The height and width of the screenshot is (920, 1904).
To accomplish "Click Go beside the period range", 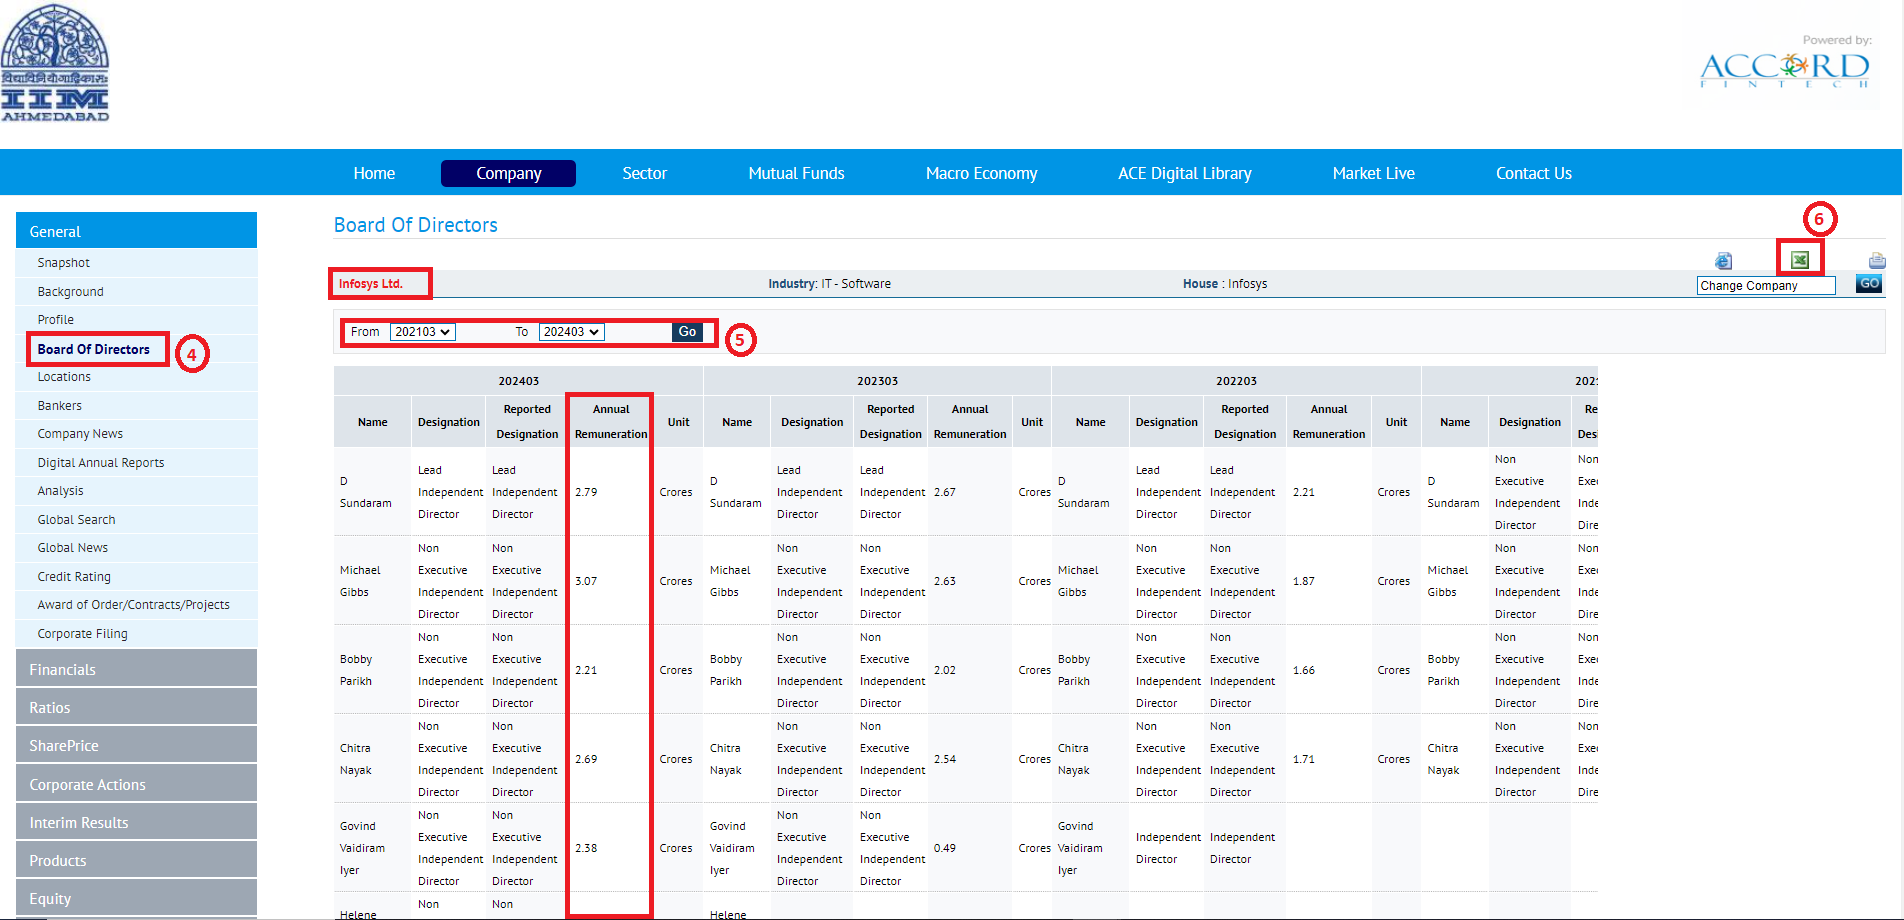I will pyautogui.click(x=687, y=332).
